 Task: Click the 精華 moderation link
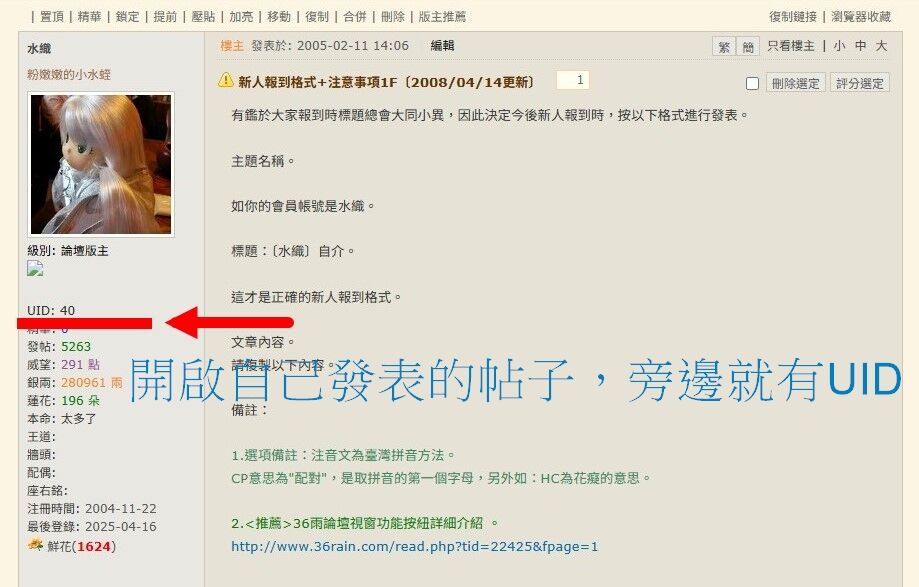pyautogui.click(x=89, y=16)
